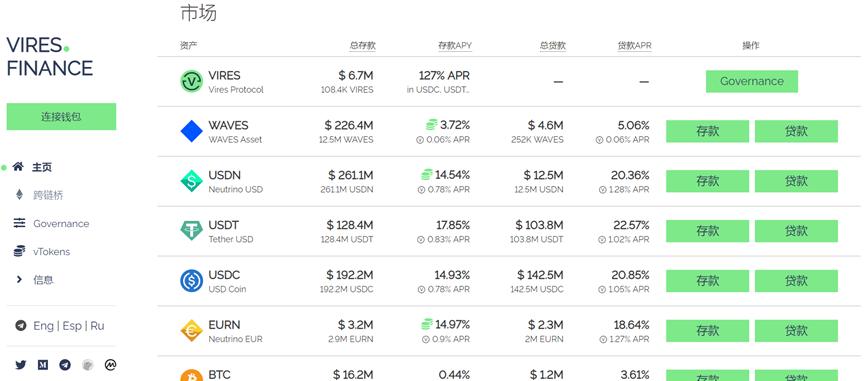Click the USDC coin asset icon
865x381 pixels.
pos(191,281)
